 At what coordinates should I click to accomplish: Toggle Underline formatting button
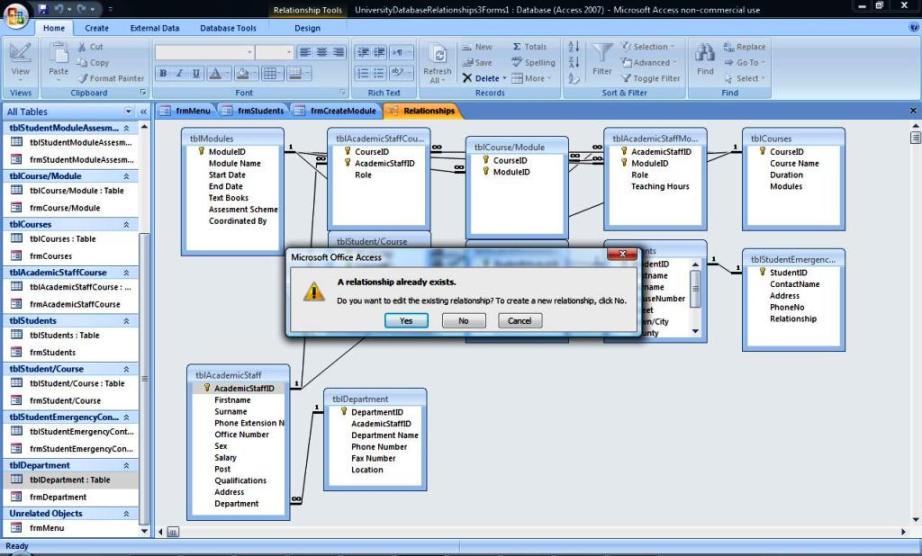[x=196, y=73]
